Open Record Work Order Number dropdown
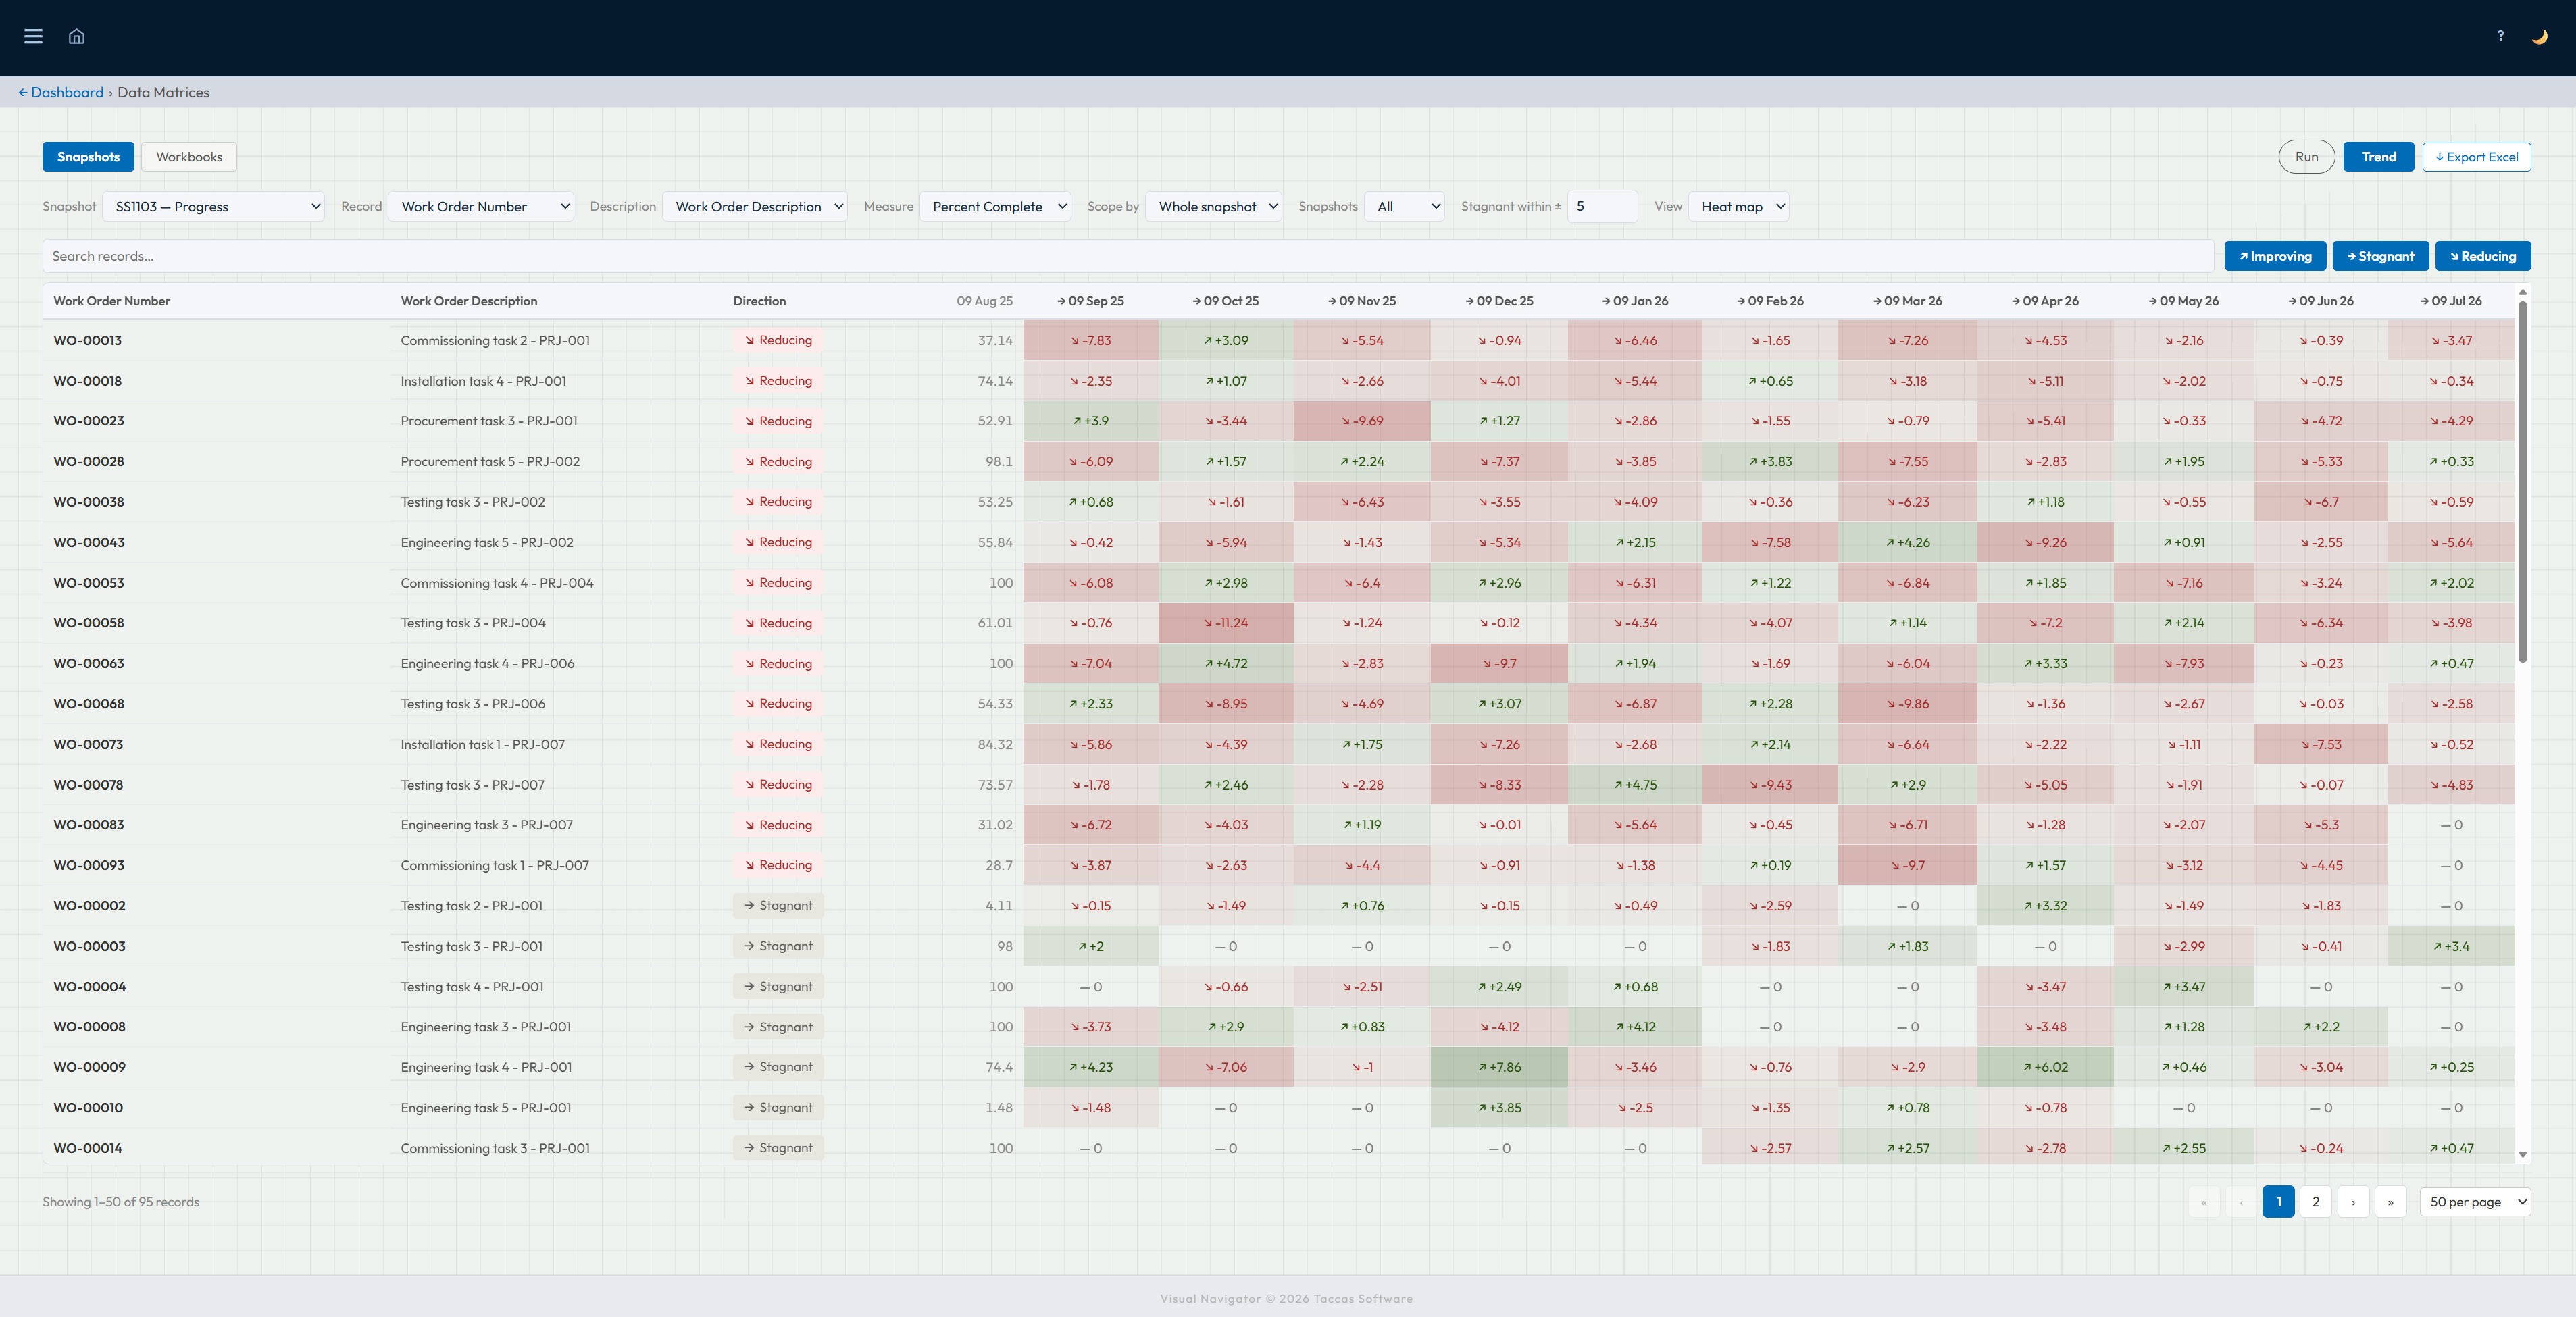This screenshot has width=2576, height=1317. click(x=481, y=206)
